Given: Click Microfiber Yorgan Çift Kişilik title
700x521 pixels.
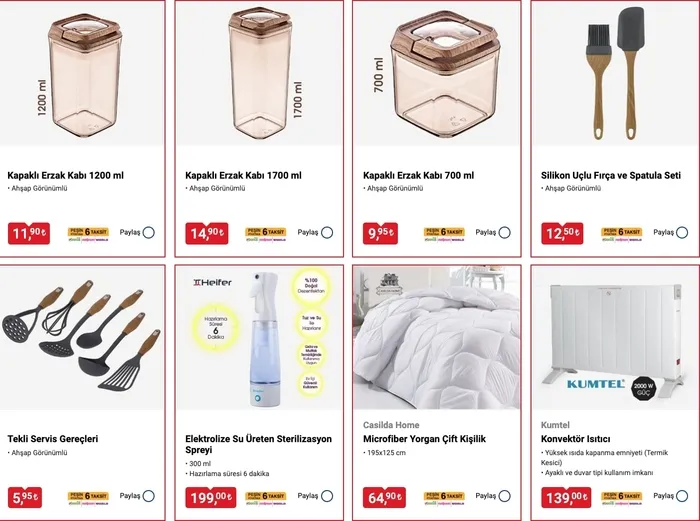Looking at the screenshot, I should [424, 439].
